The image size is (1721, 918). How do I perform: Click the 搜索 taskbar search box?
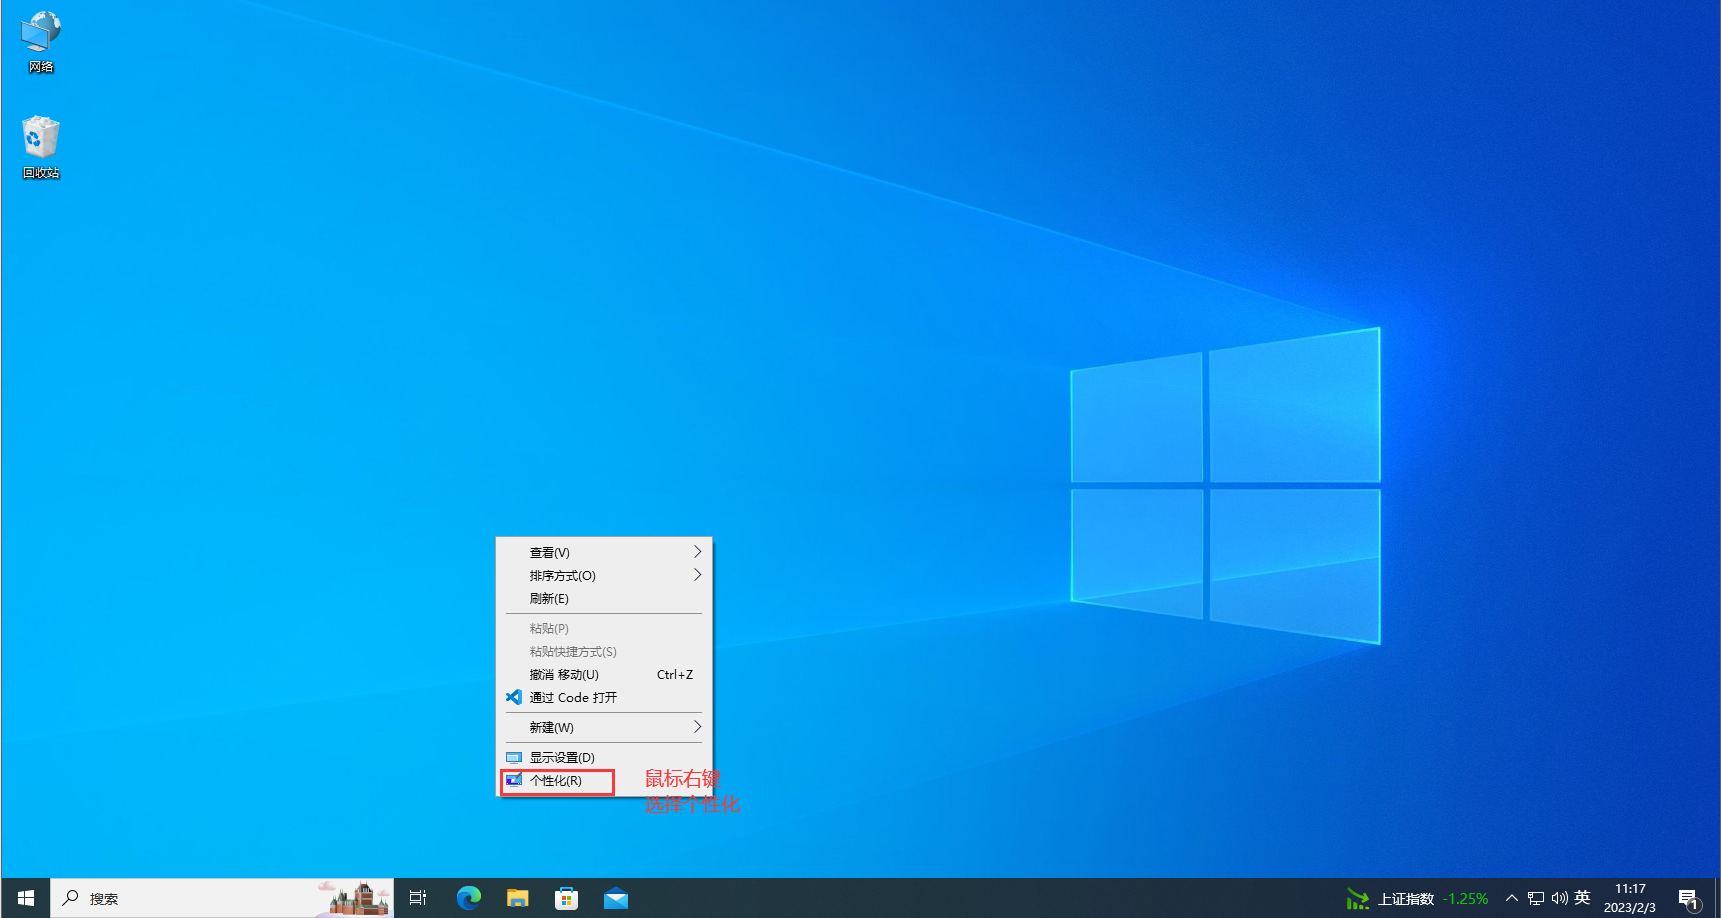click(222, 898)
